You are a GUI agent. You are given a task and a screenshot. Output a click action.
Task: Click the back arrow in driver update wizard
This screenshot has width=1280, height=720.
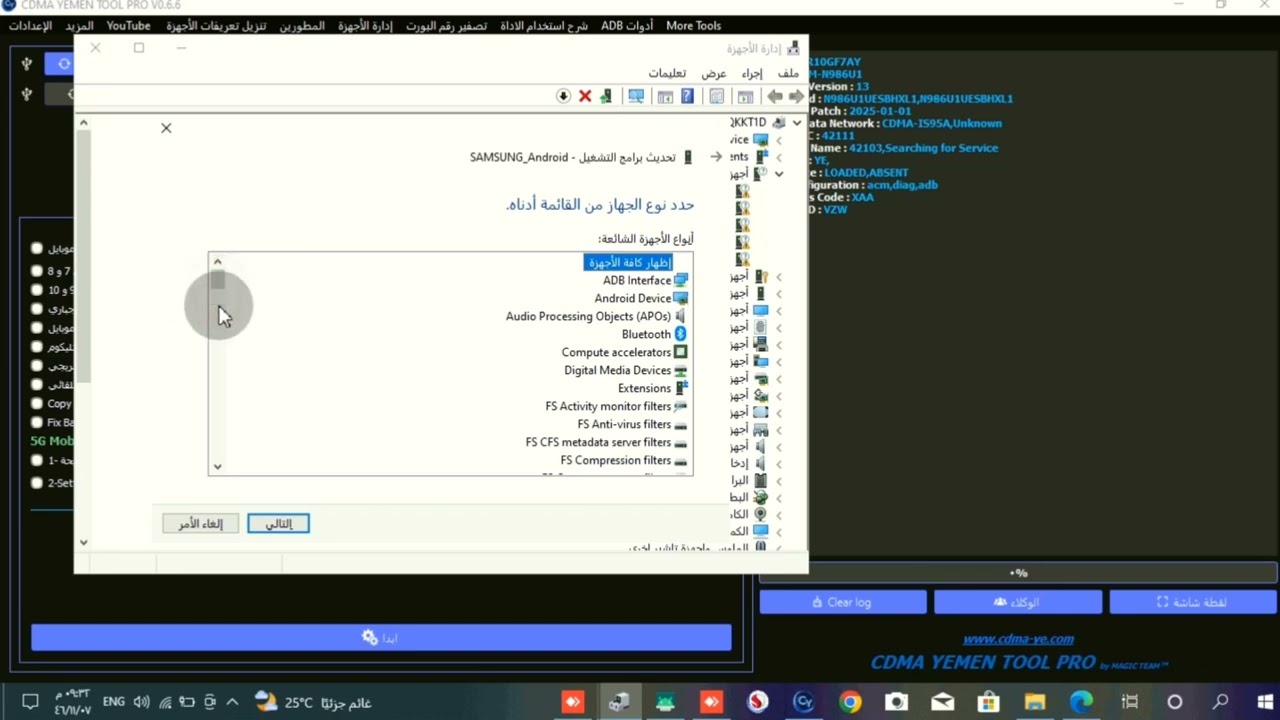[x=716, y=157]
